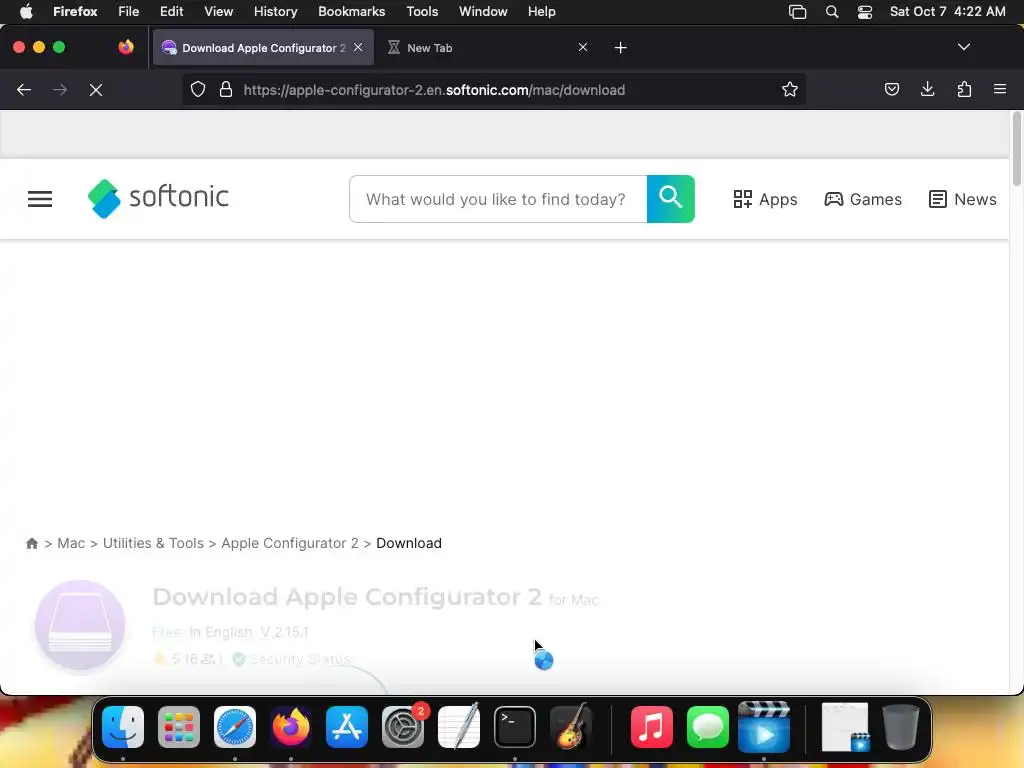The height and width of the screenshot is (768, 1024).
Task: Open Safari from the dock
Action: click(x=235, y=727)
